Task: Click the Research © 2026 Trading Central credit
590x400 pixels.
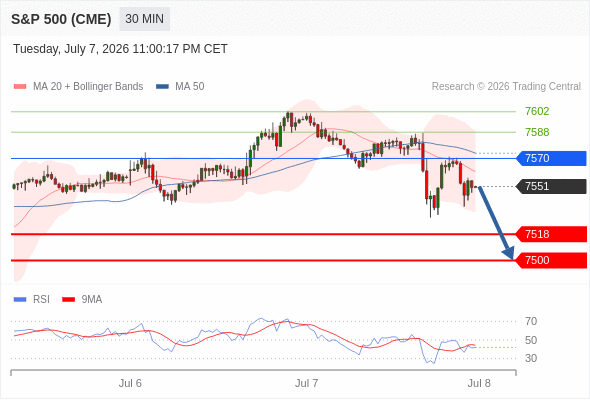Action: [506, 87]
